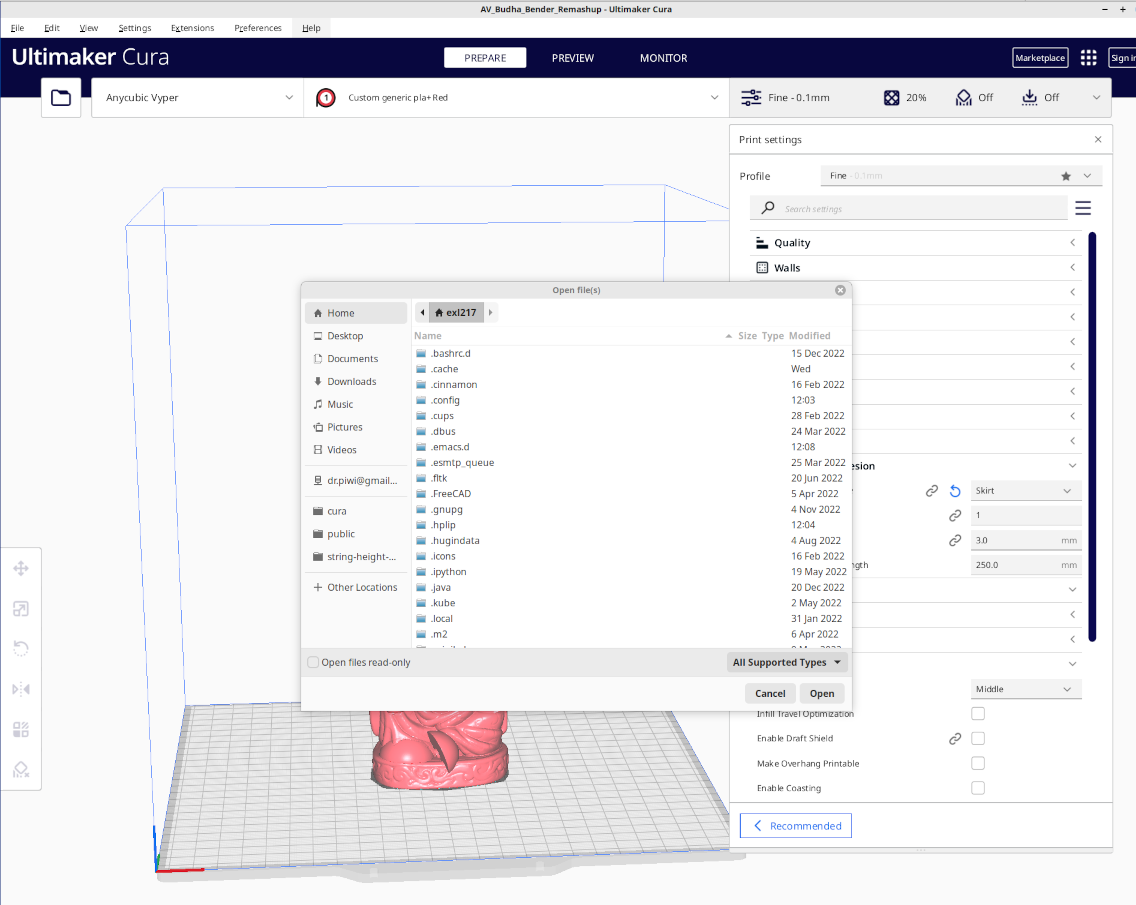Select the Mirror tool in left toolbar

click(x=21, y=689)
